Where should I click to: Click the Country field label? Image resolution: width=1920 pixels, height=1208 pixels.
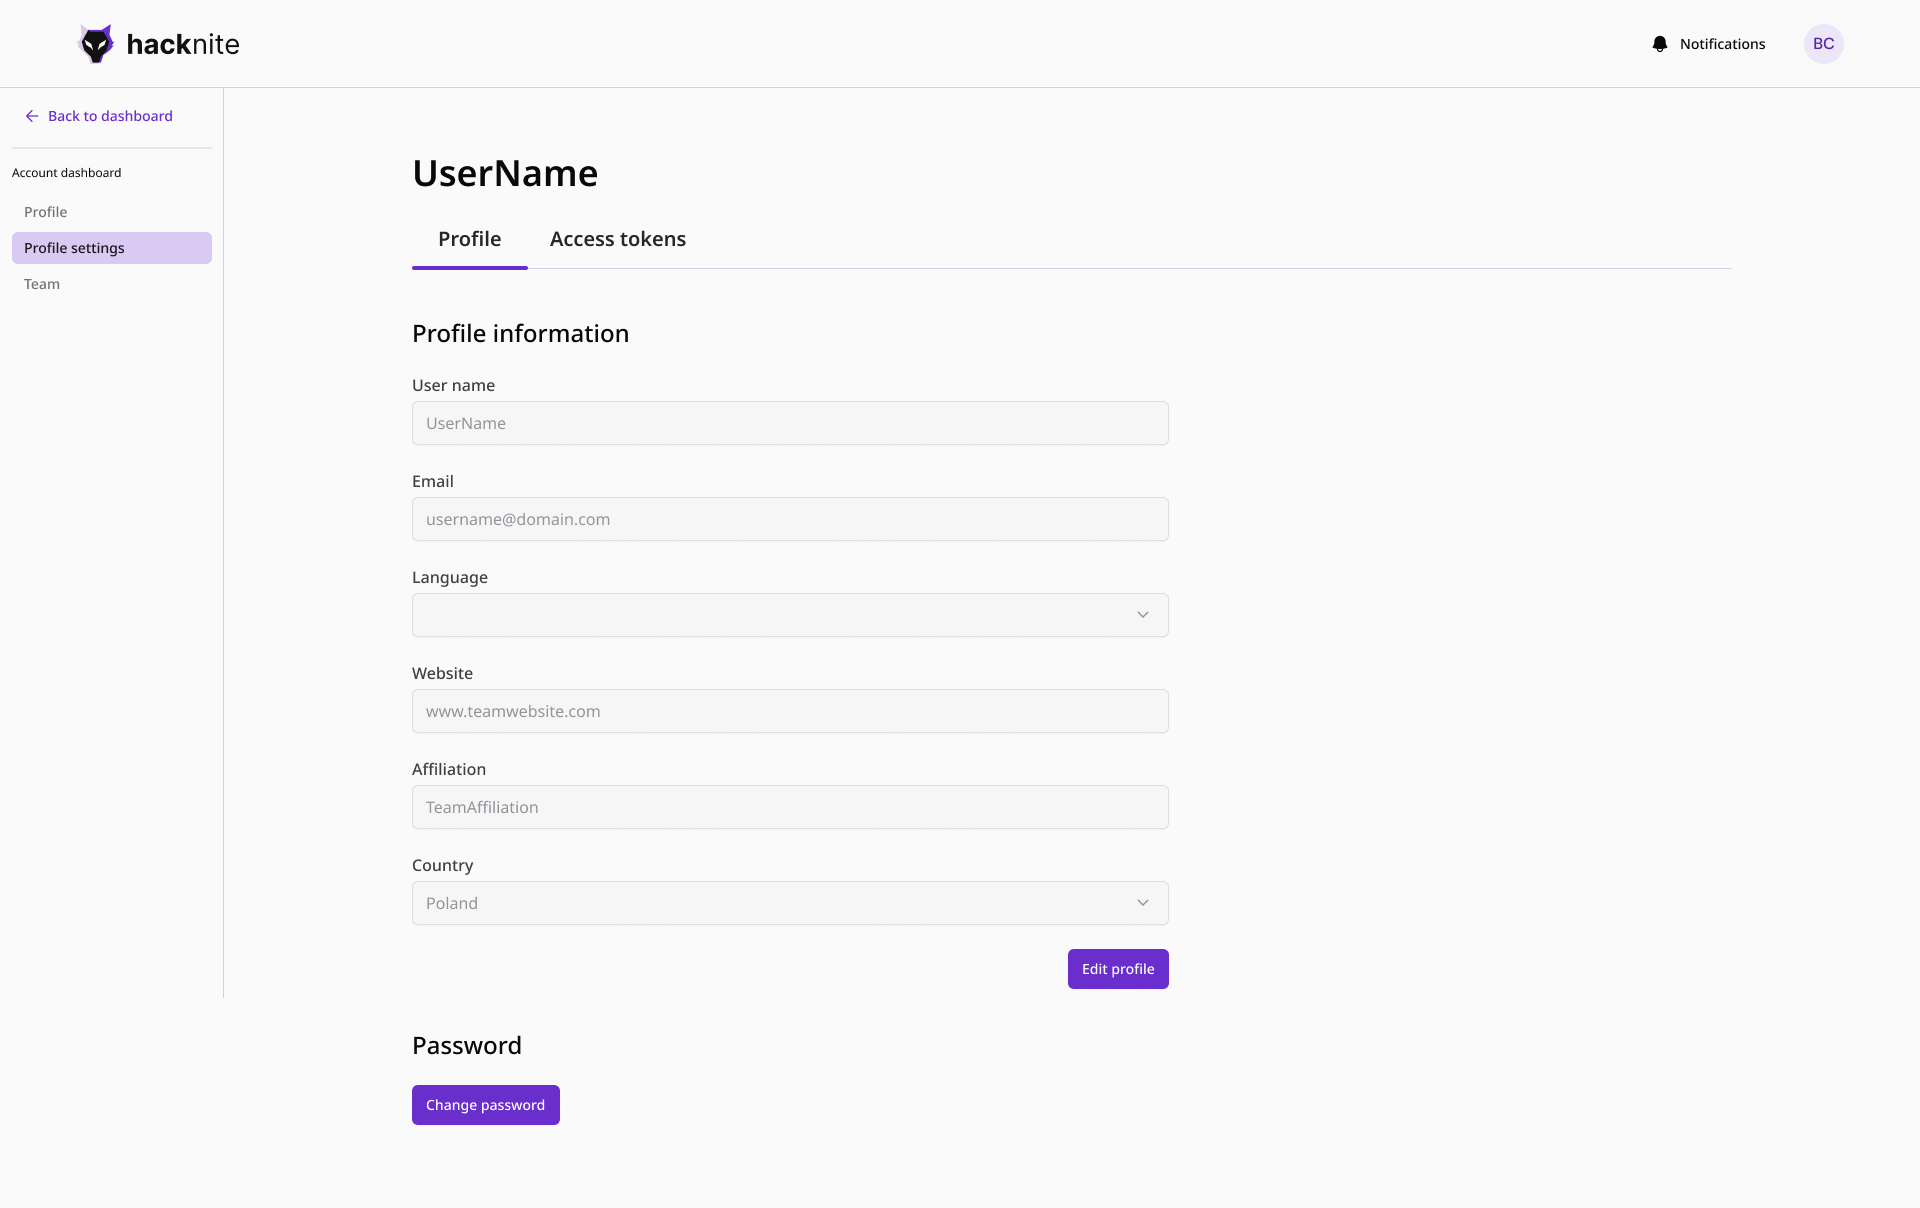click(442, 865)
